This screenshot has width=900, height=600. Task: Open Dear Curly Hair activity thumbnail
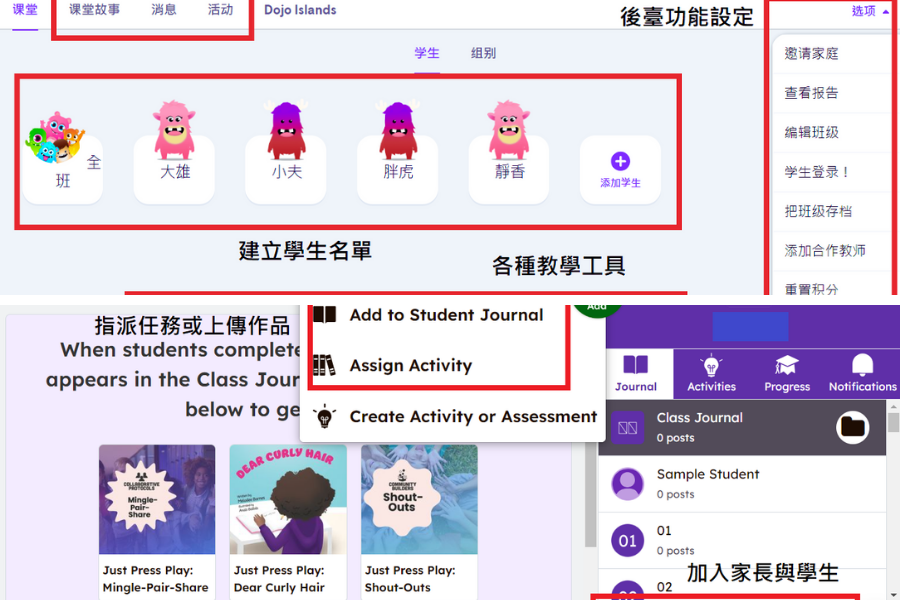click(288, 499)
